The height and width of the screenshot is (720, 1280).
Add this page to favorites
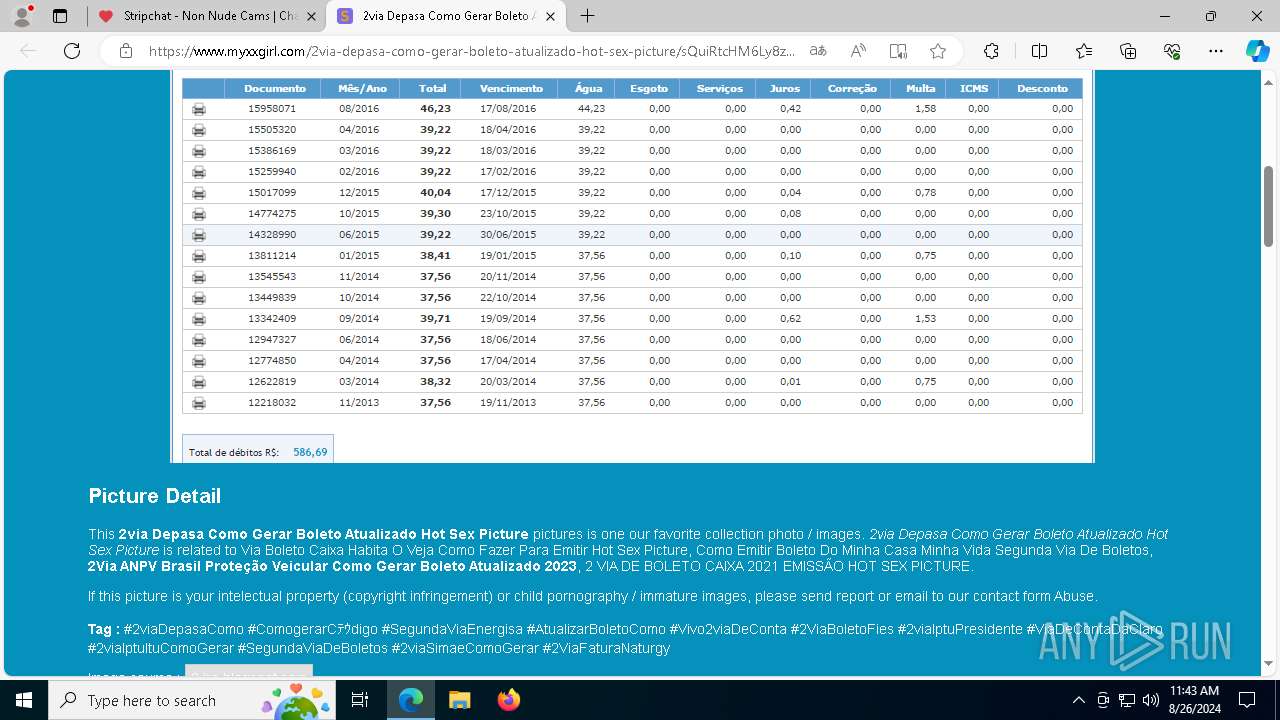click(937, 51)
